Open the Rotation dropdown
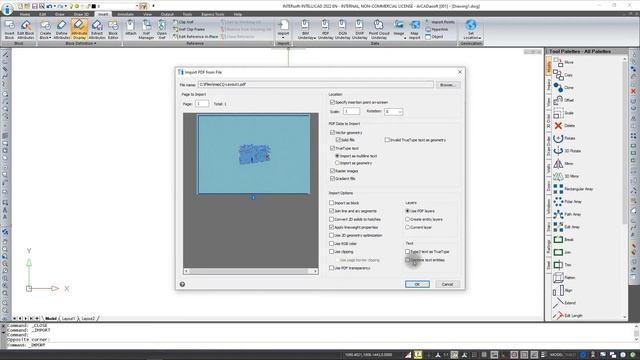This screenshot has width=640, height=360. click(400, 111)
